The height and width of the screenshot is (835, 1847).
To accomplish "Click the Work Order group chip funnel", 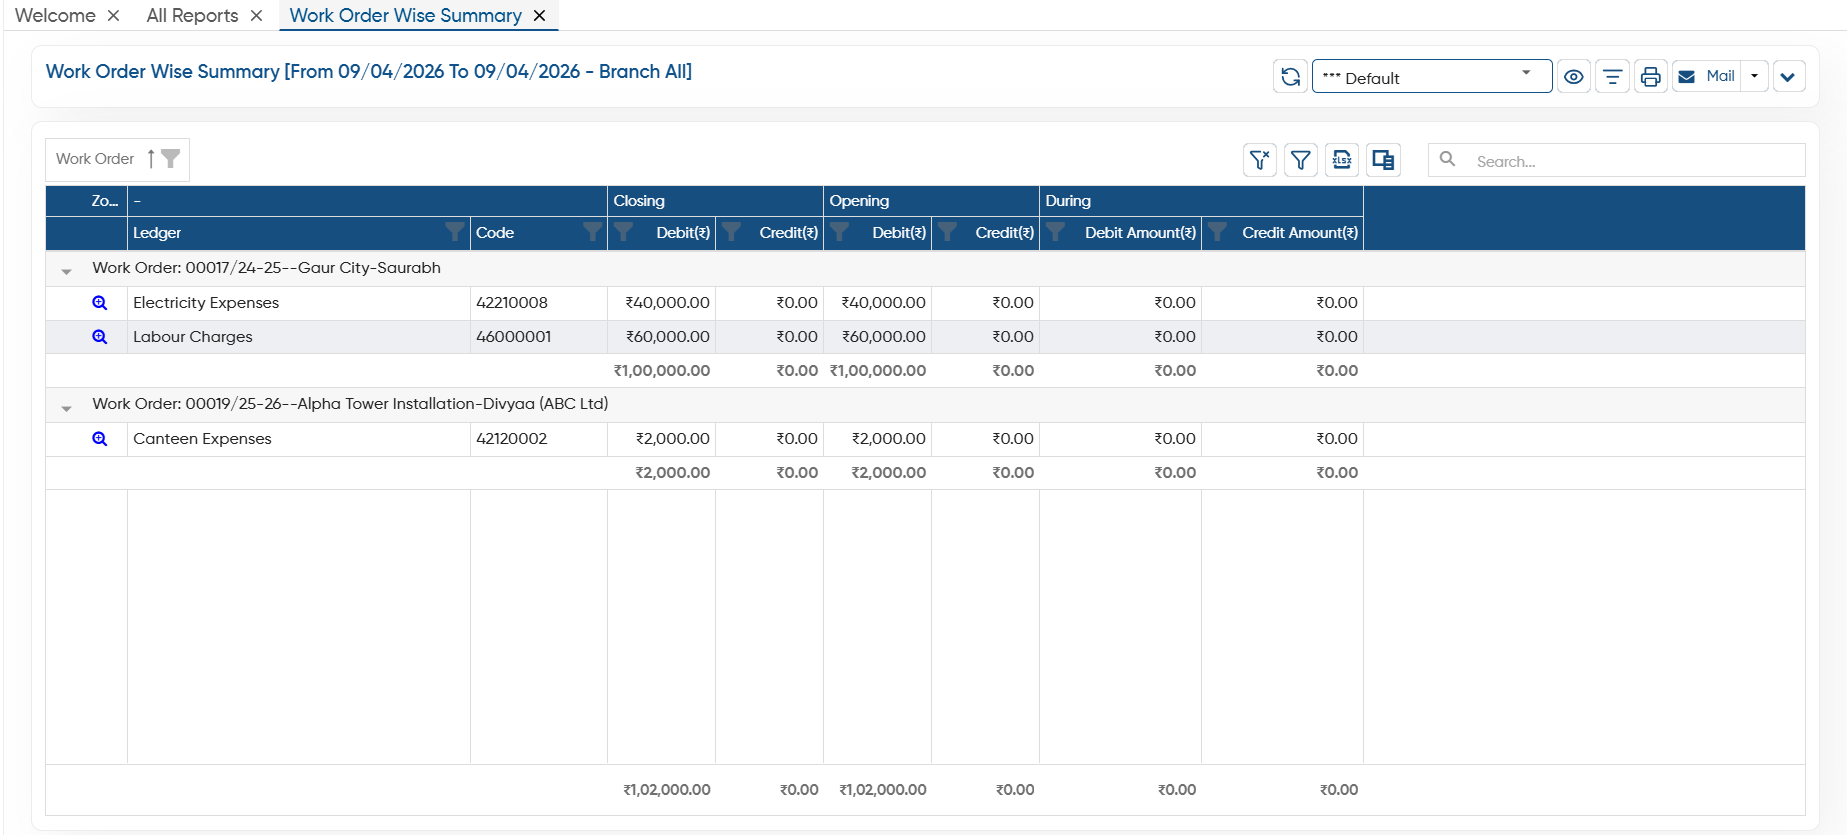I will [x=171, y=159].
